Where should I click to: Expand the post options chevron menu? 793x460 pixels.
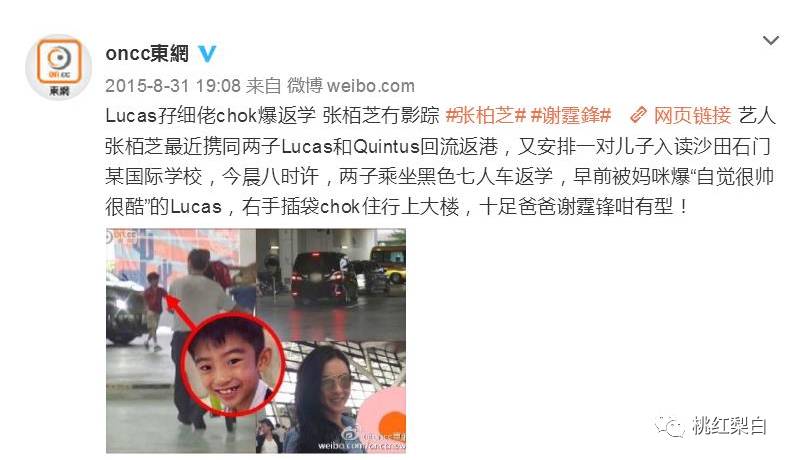pyautogui.click(x=770, y=40)
